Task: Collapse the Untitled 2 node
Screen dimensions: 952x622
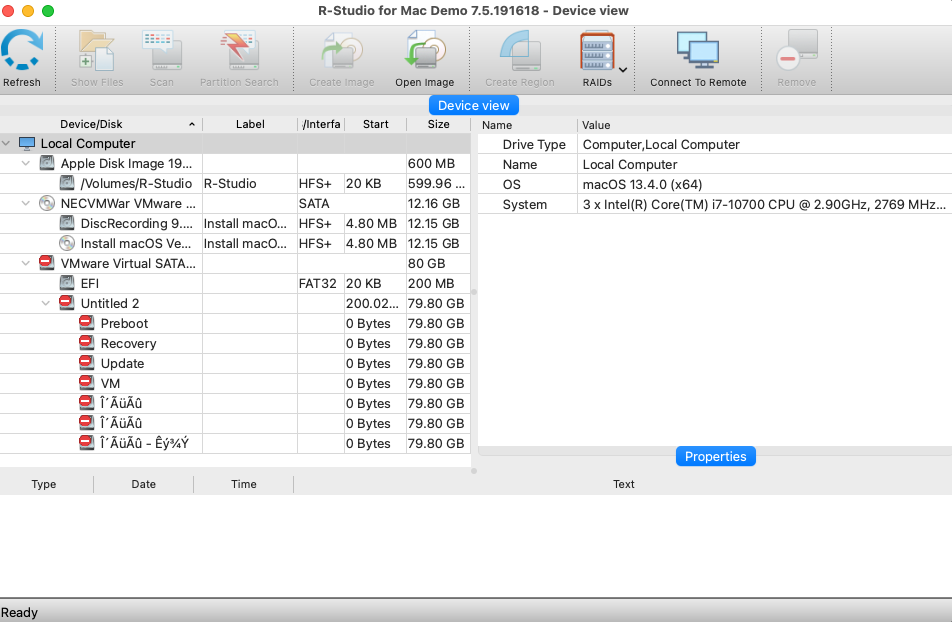Action: [x=46, y=304]
